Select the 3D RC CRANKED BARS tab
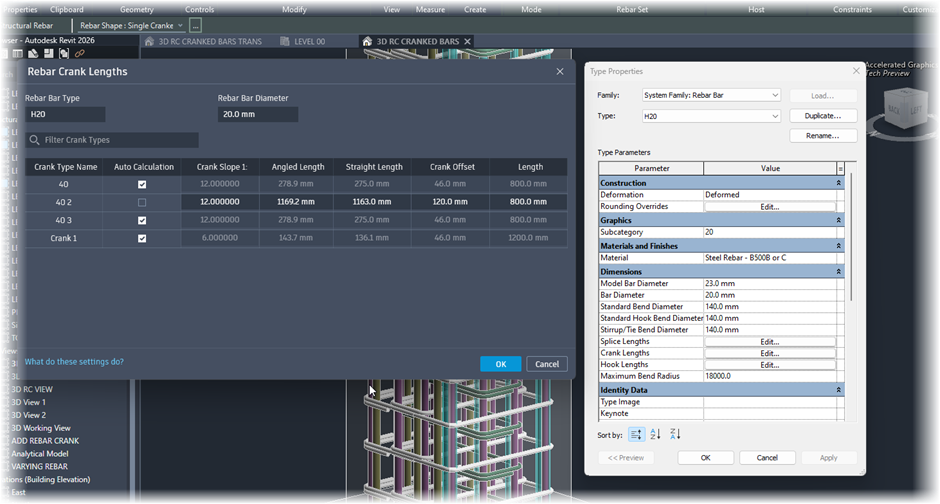 tap(418, 41)
